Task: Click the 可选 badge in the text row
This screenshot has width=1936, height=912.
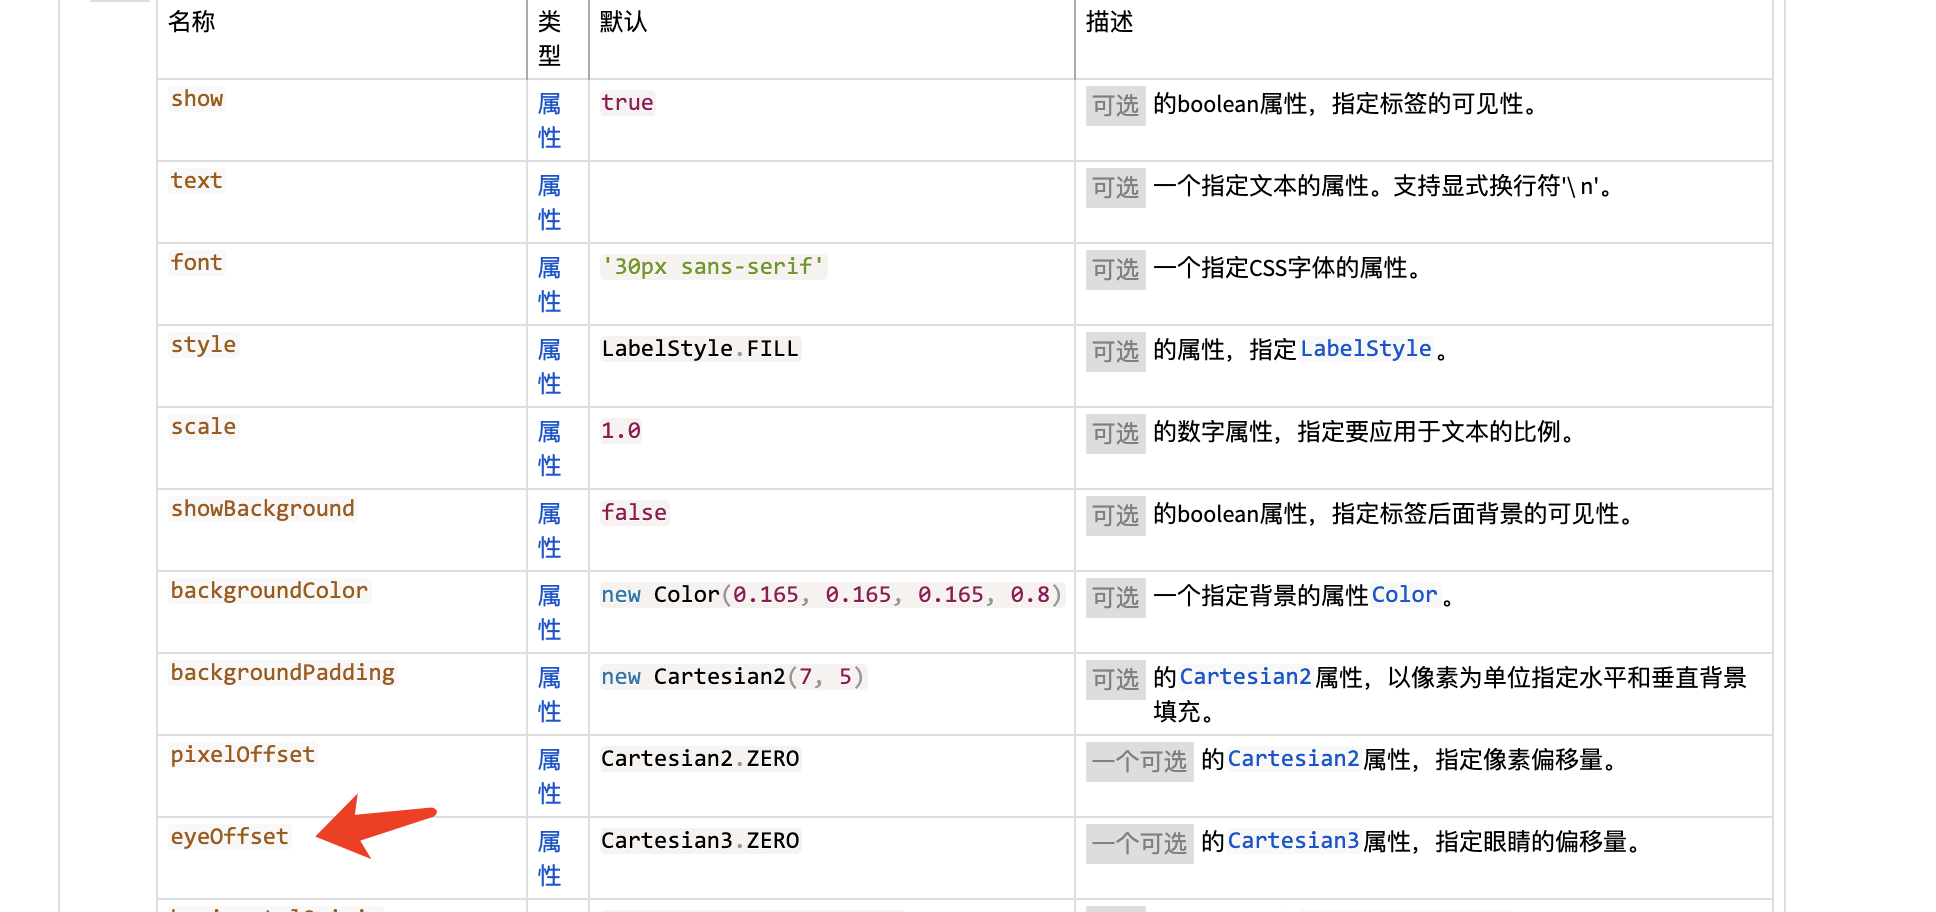Action: pos(1116,188)
